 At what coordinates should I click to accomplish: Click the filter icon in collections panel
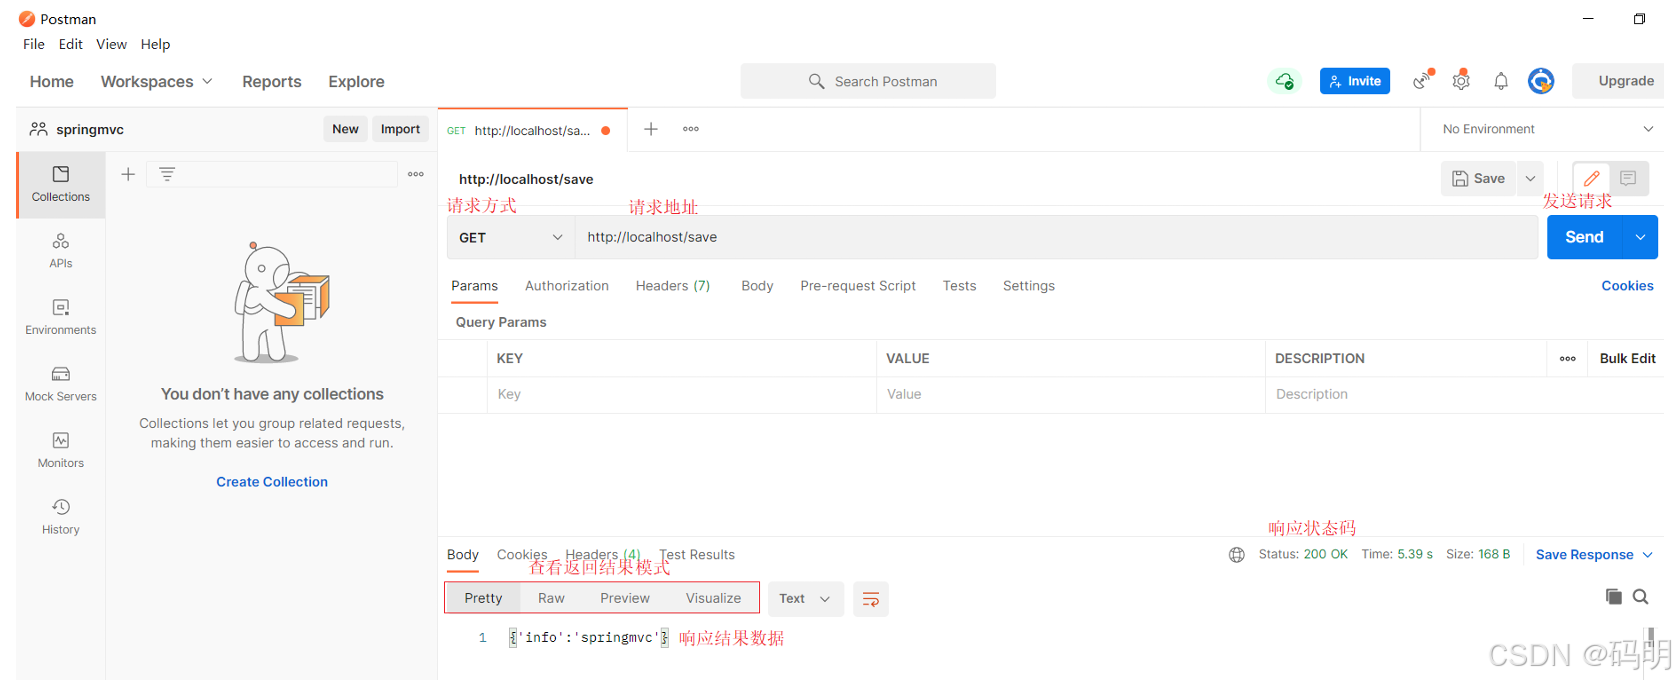[167, 174]
